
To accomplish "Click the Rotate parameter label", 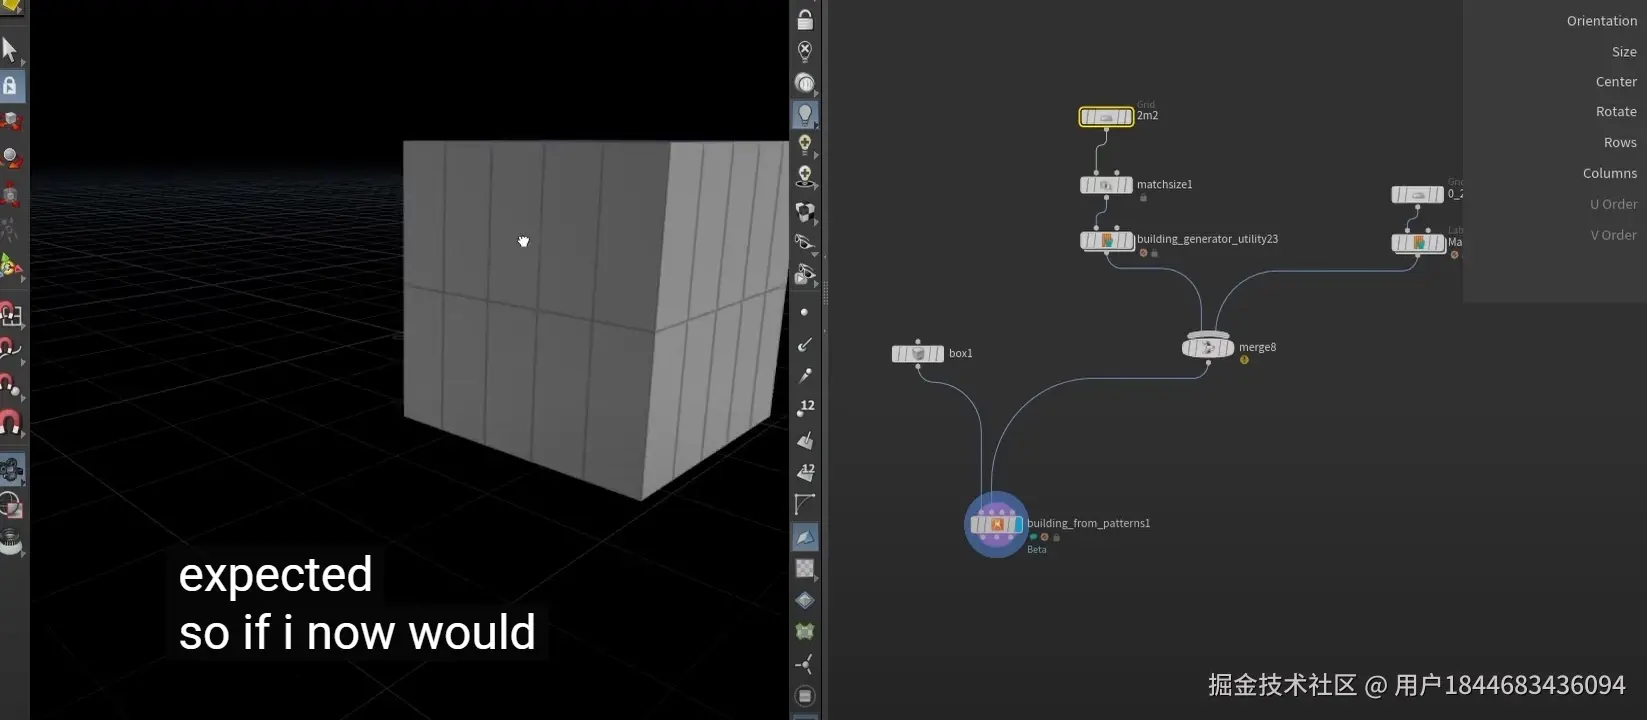I will 1616,112.
